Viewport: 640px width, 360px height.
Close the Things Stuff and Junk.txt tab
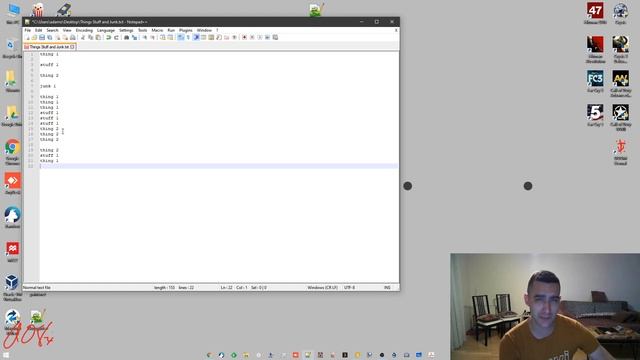(x=72, y=47)
